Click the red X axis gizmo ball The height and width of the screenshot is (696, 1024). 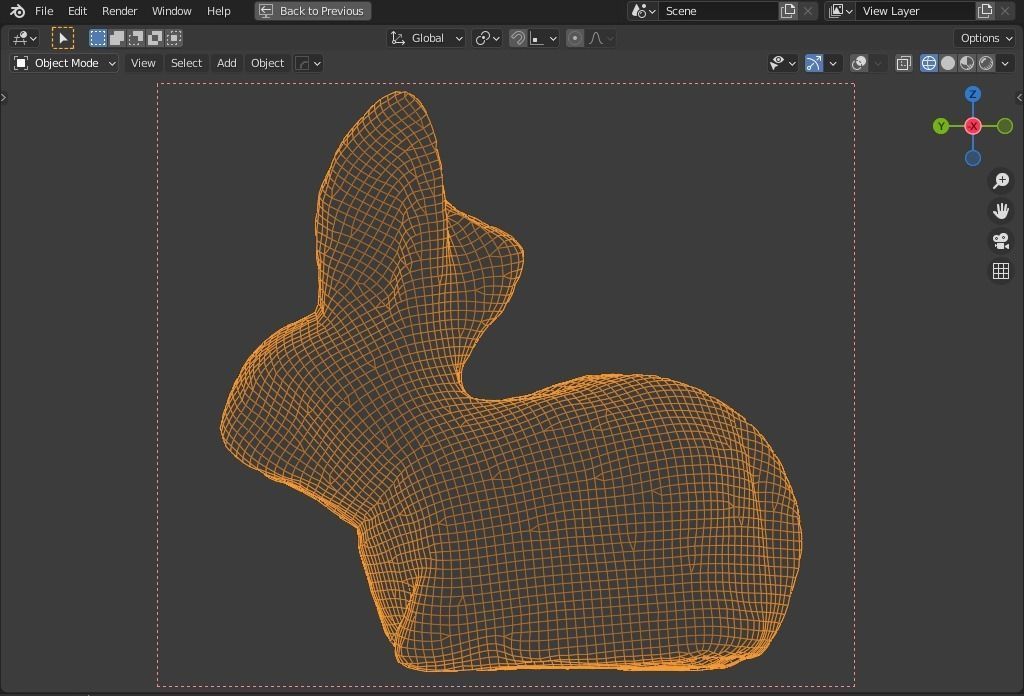point(973,126)
